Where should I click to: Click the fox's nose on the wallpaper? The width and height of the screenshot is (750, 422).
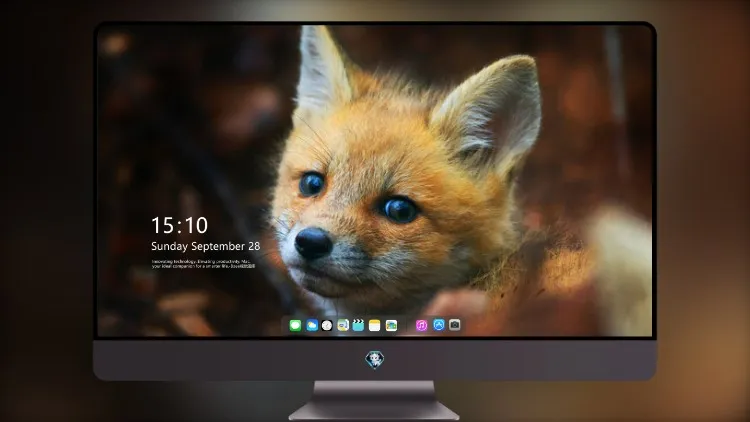[313, 243]
